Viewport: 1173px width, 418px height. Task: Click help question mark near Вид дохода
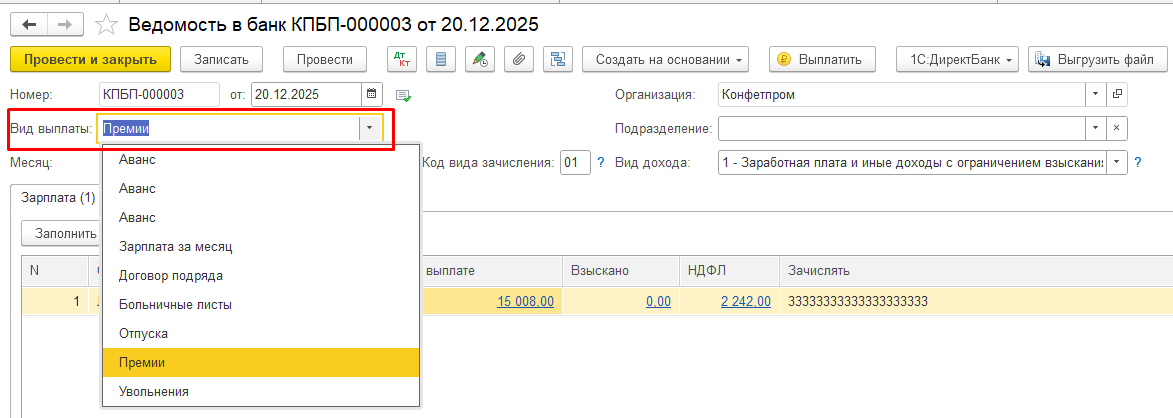[1138, 162]
